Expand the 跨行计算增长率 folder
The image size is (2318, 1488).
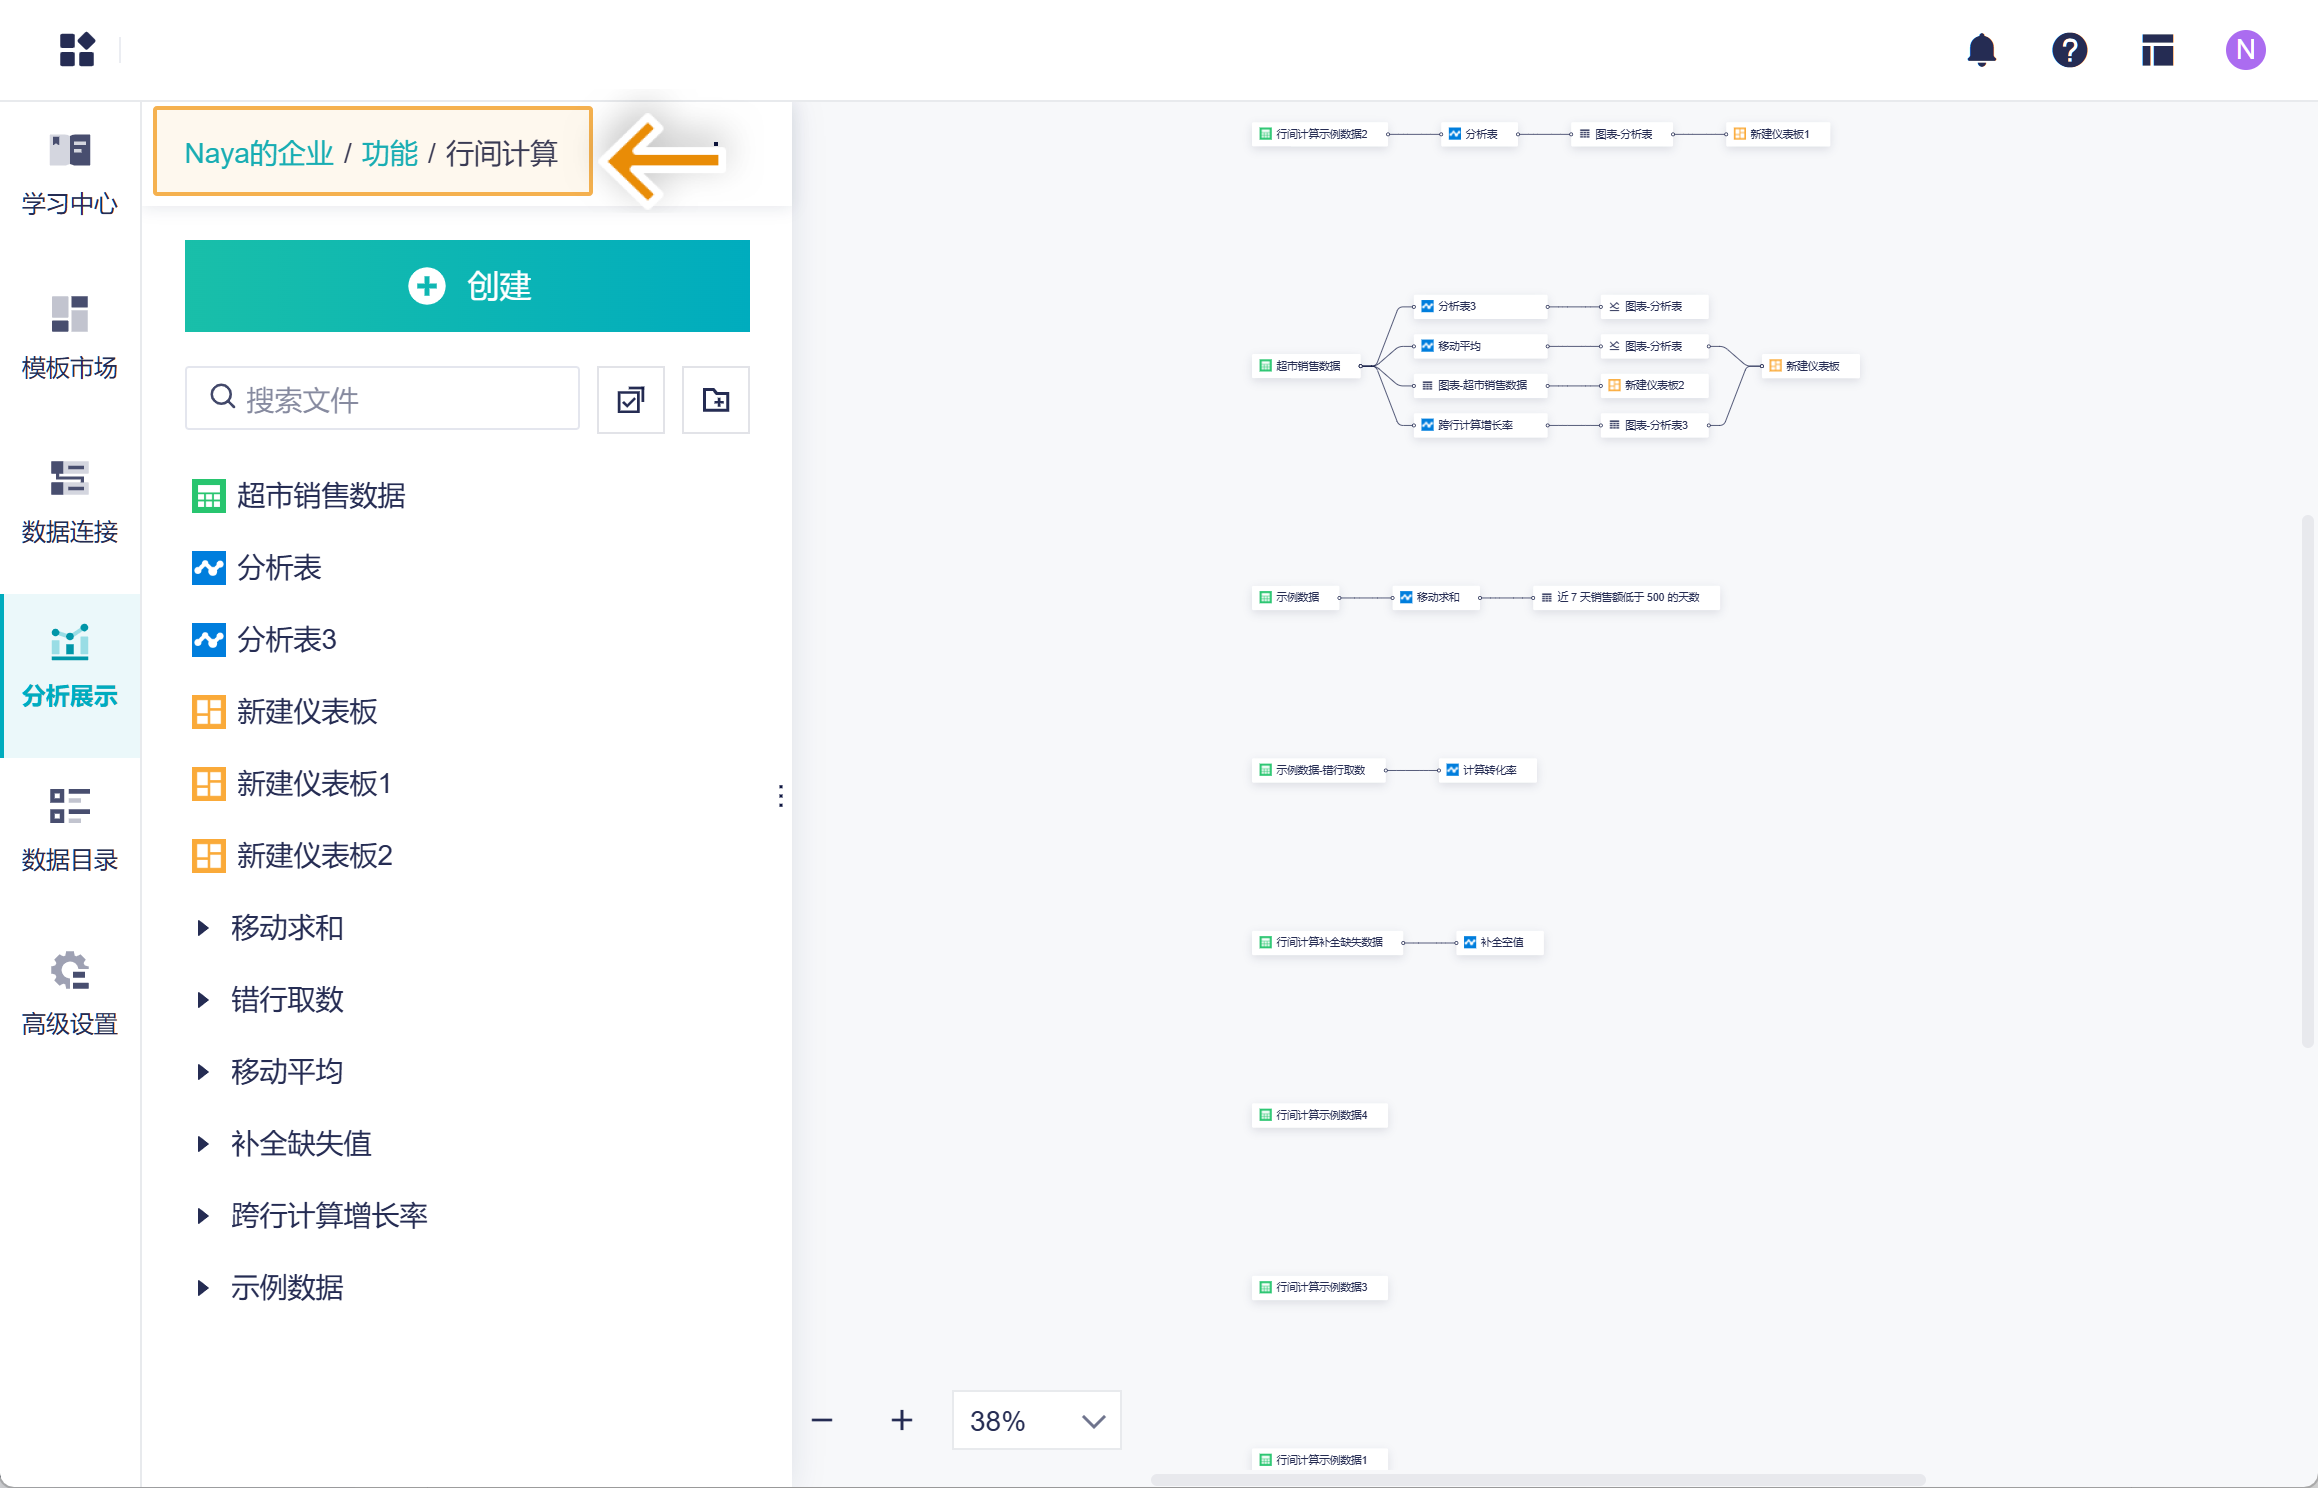(x=203, y=1216)
